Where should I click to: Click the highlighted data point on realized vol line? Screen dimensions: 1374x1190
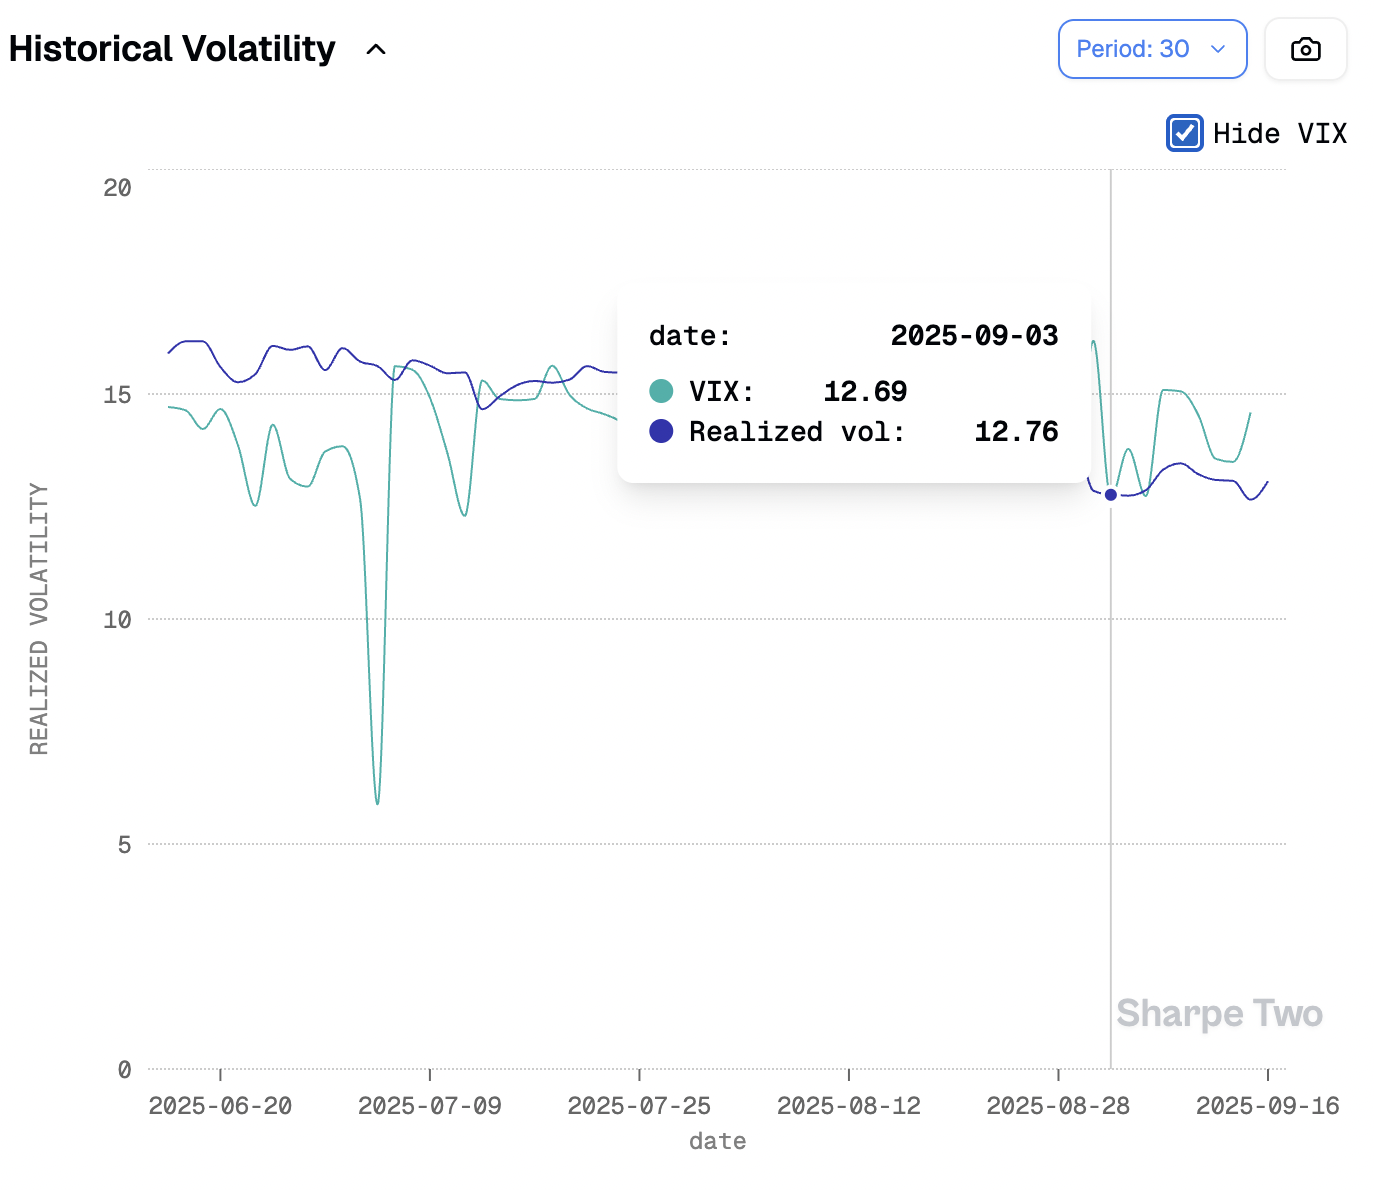[x=1110, y=495]
